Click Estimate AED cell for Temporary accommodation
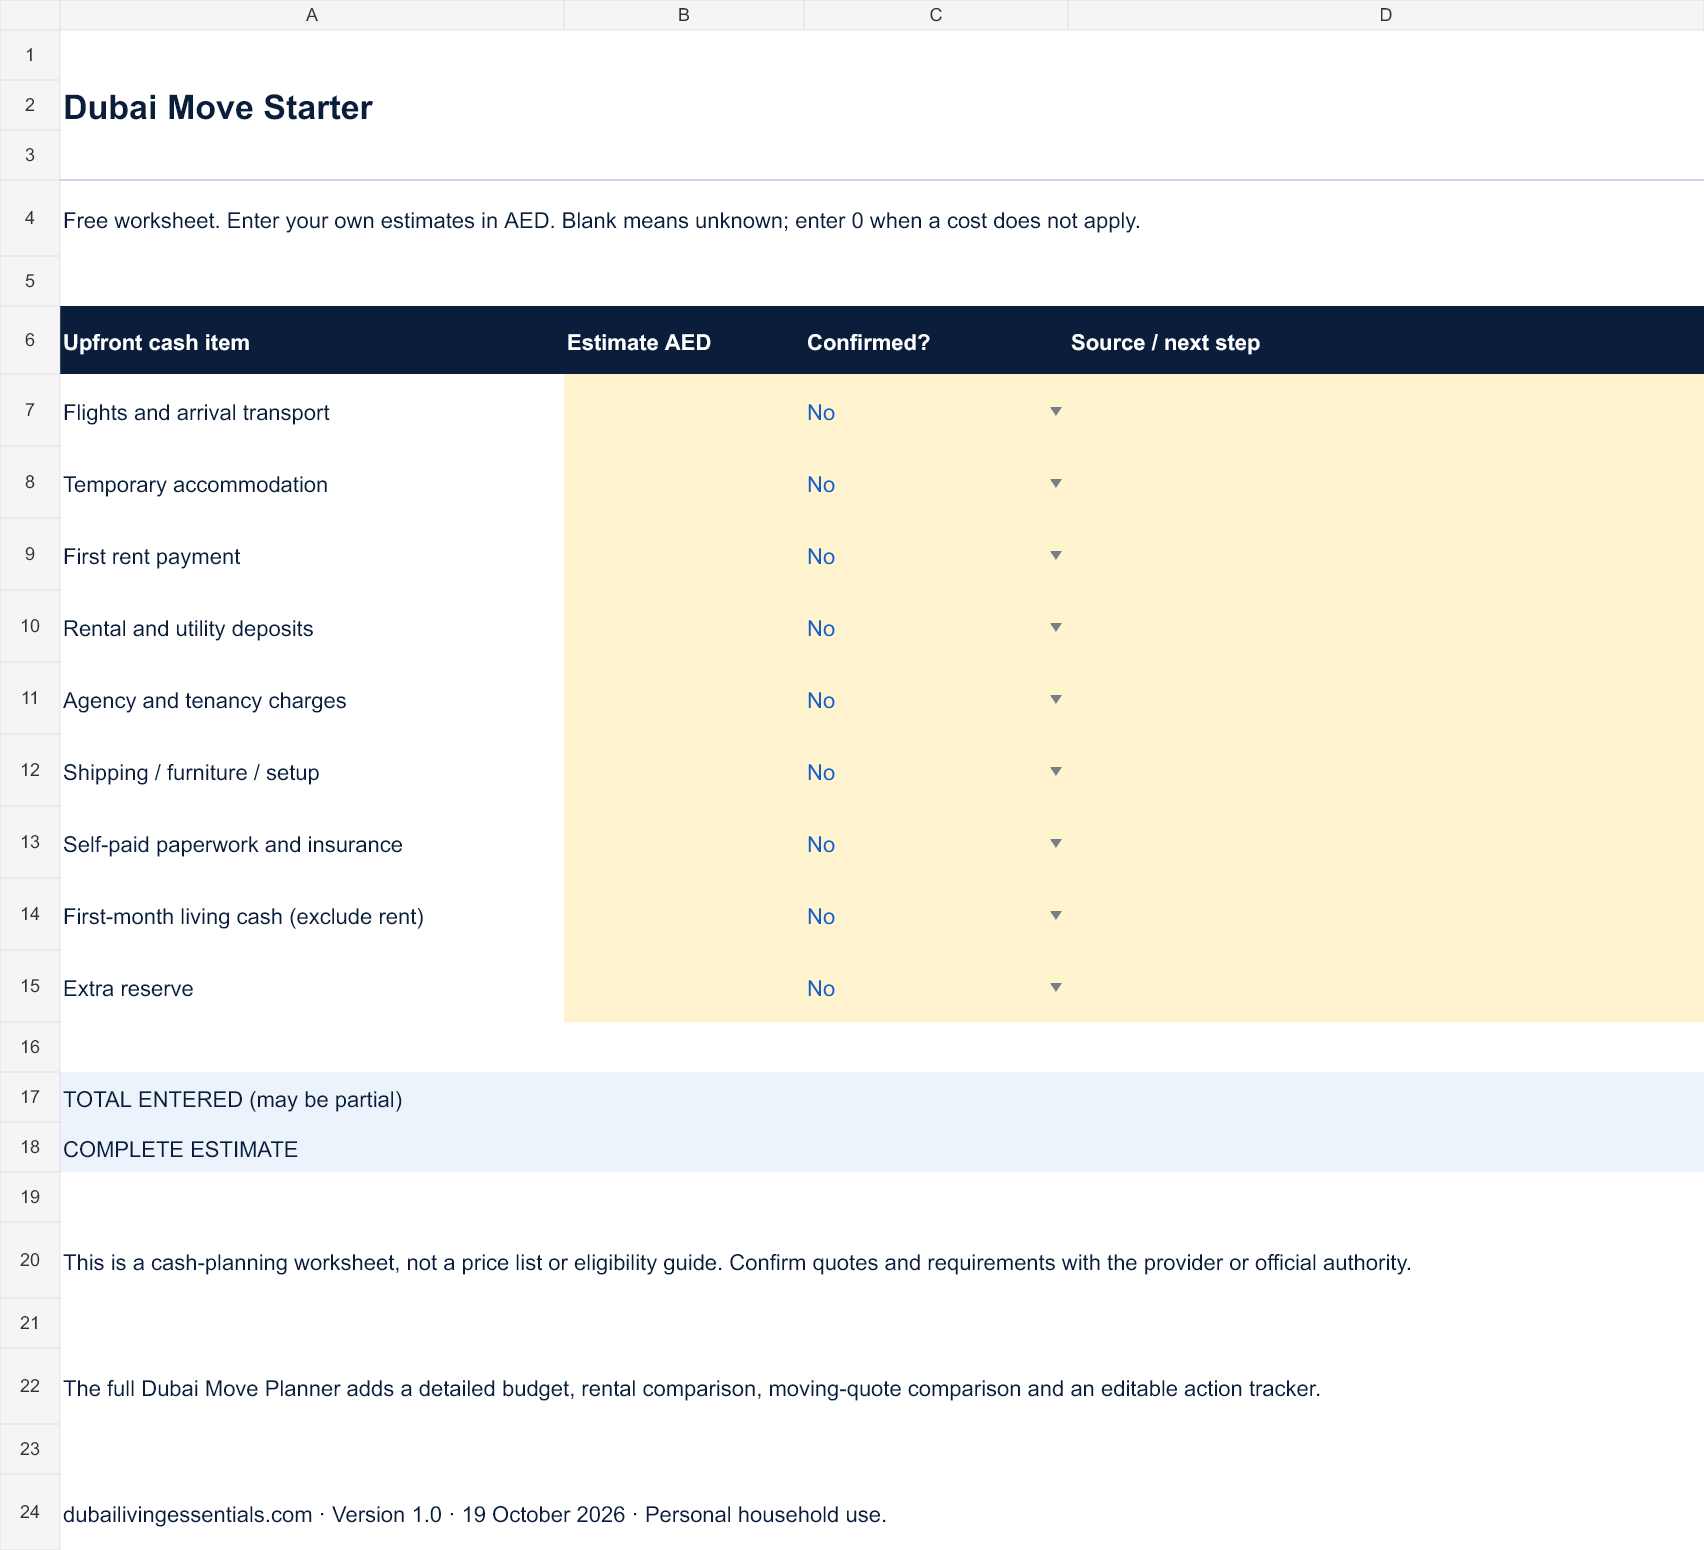Screen dimensions: 1704x1550 coord(684,482)
